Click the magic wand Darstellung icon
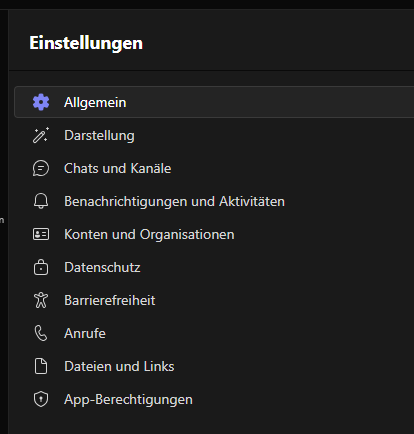Image resolution: width=414 pixels, height=434 pixels. [x=41, y=135]
